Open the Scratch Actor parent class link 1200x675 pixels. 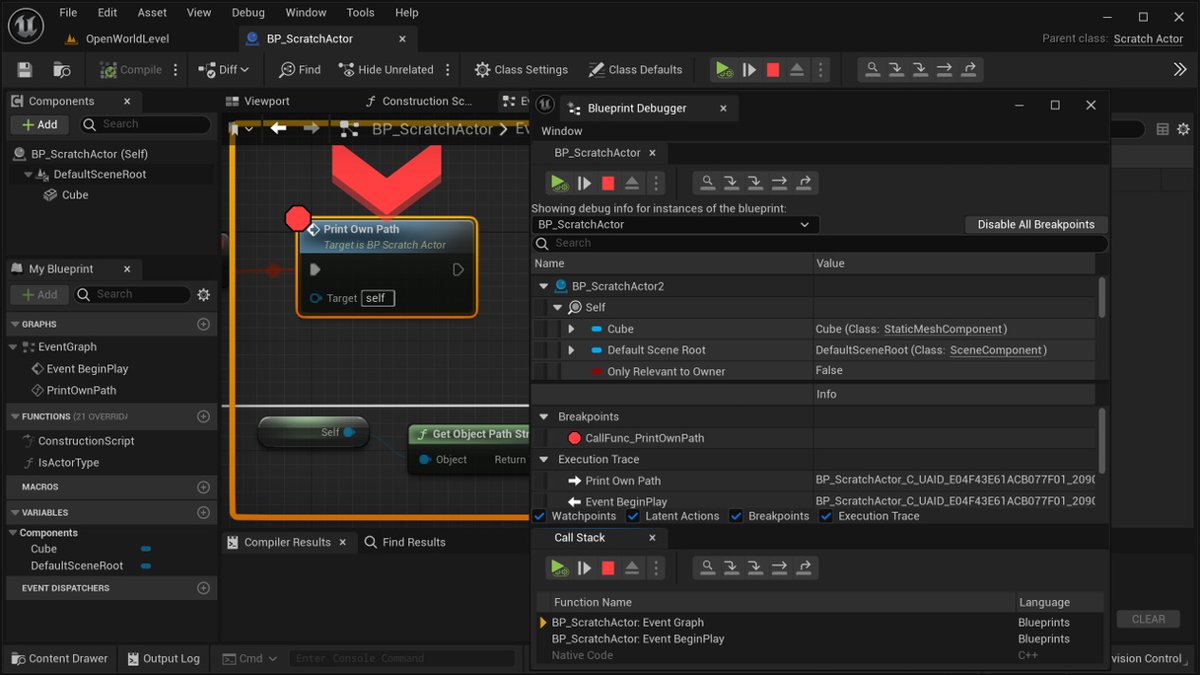[x=1148, y=39]
